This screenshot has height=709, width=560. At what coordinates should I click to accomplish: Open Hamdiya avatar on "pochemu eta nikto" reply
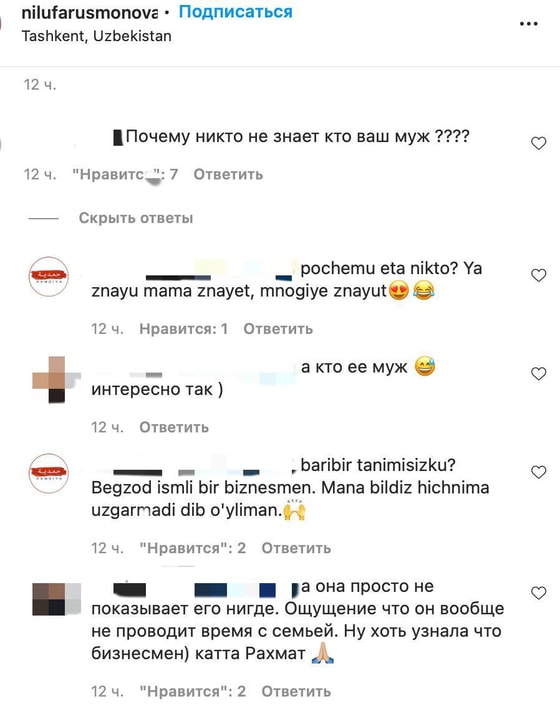coord(48,276)
